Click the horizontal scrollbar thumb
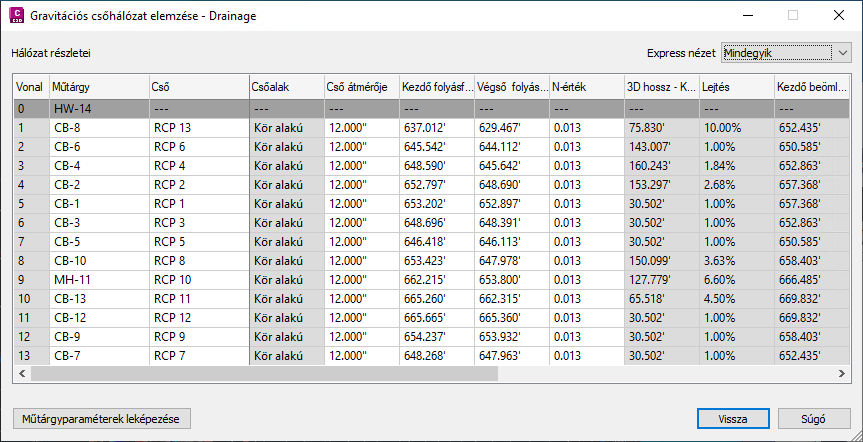The image size is (863, 442). 264,373
